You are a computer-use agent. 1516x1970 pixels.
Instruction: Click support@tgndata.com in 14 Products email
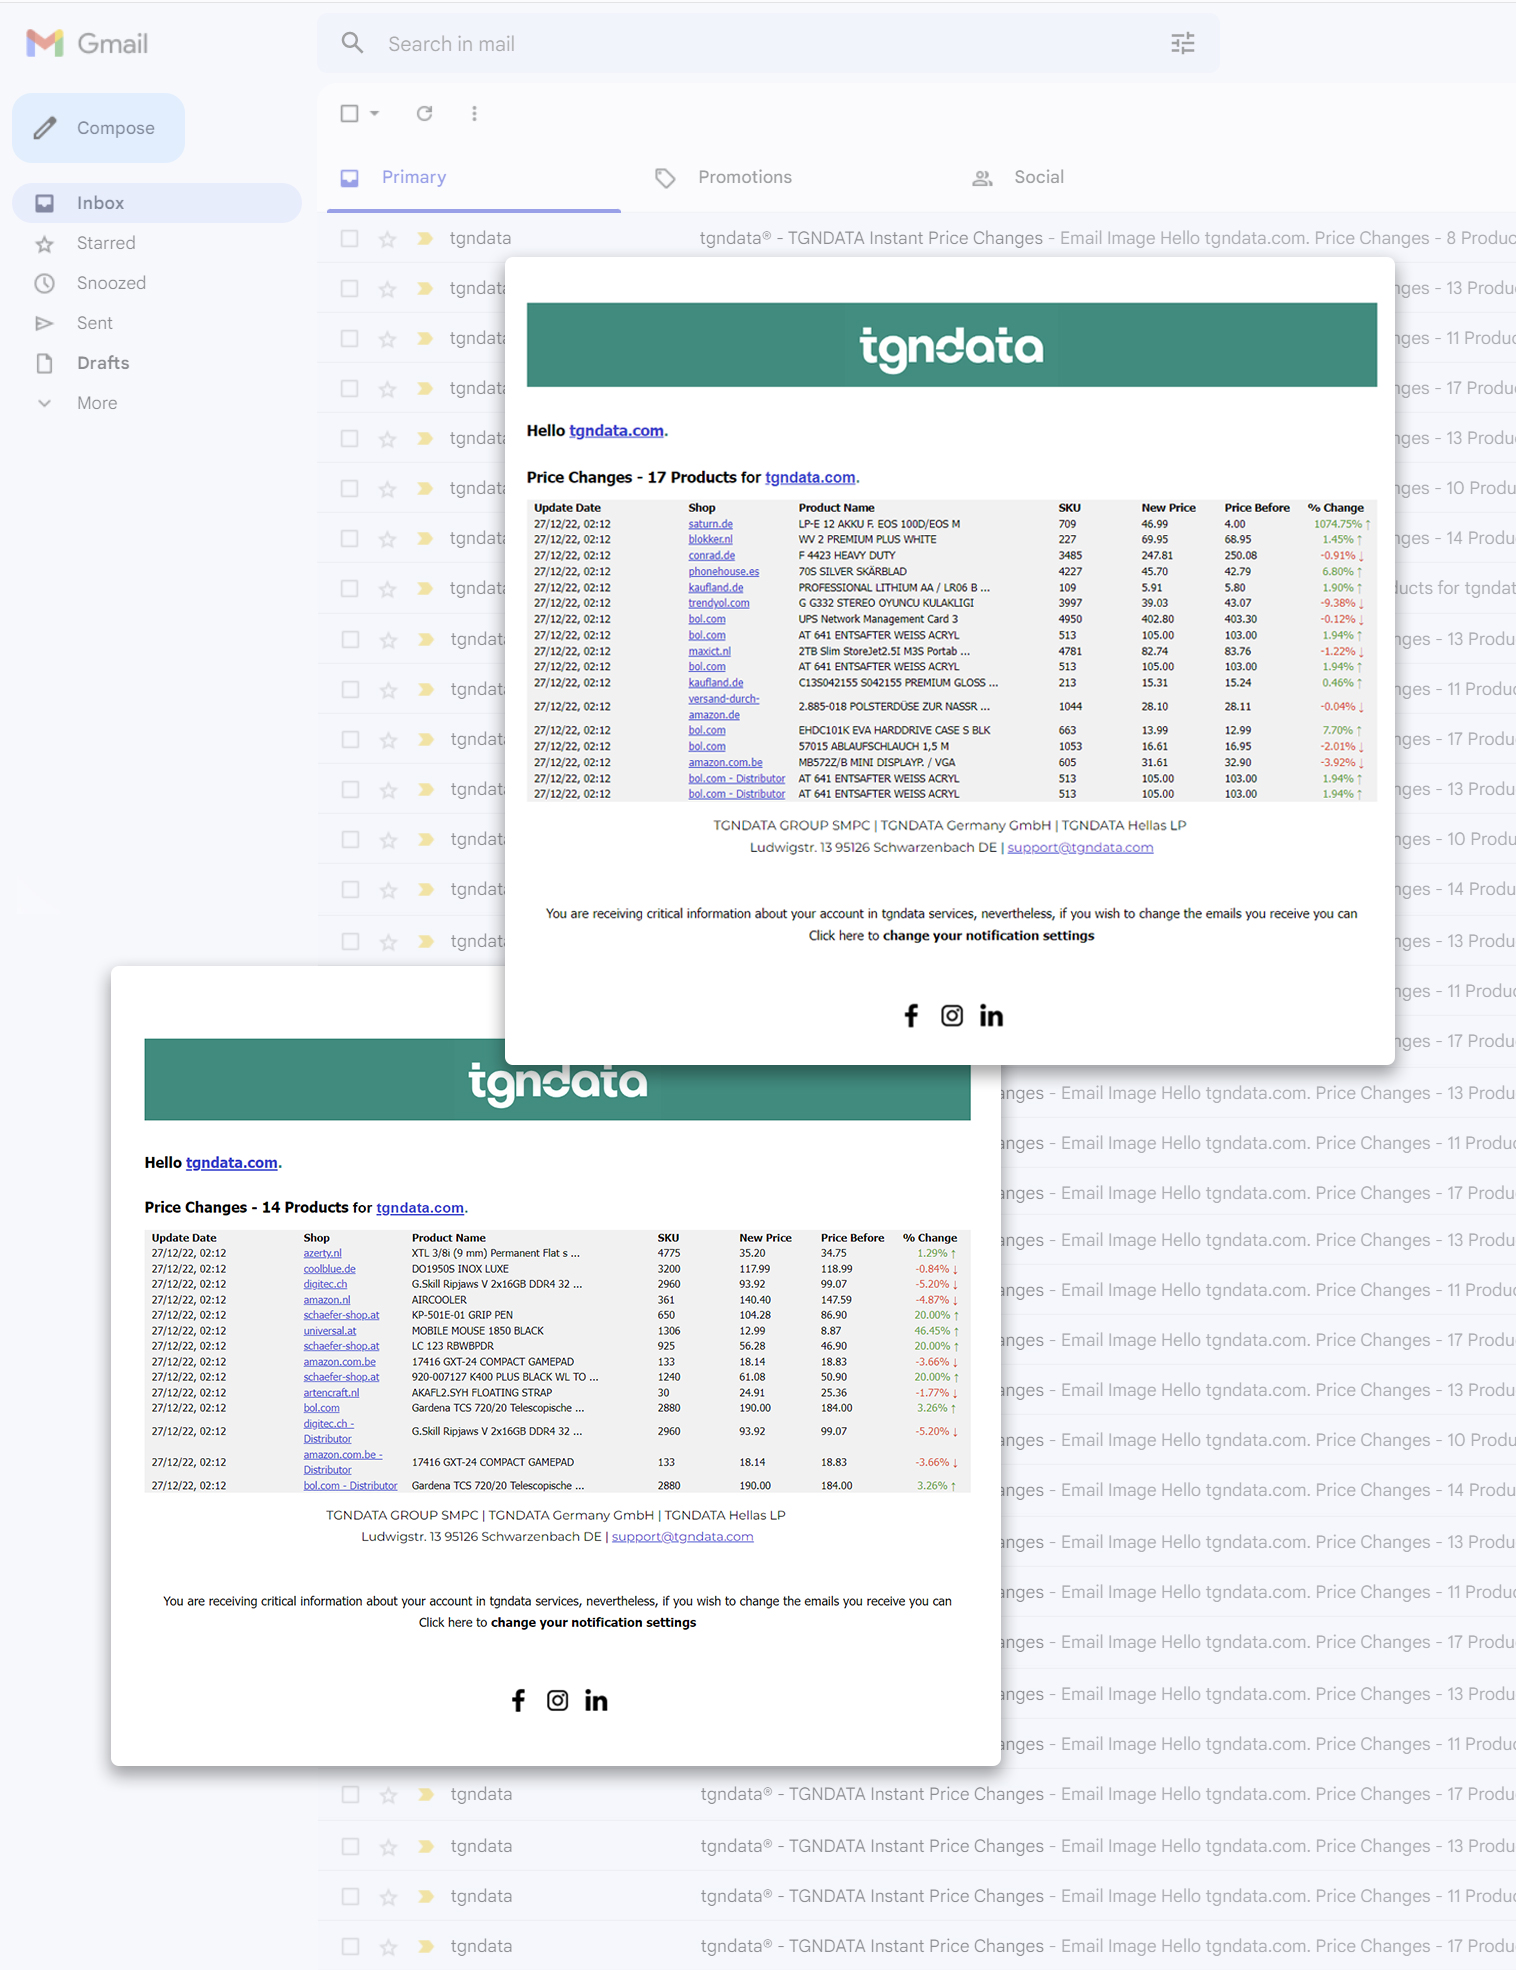pyautogui.click(x=682, y=1537)
